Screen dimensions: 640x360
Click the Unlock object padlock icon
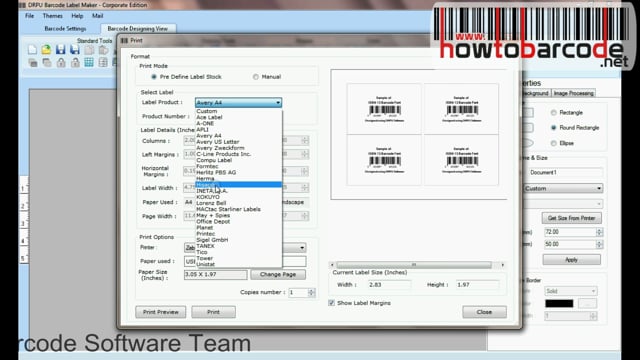tap(75, 62)
